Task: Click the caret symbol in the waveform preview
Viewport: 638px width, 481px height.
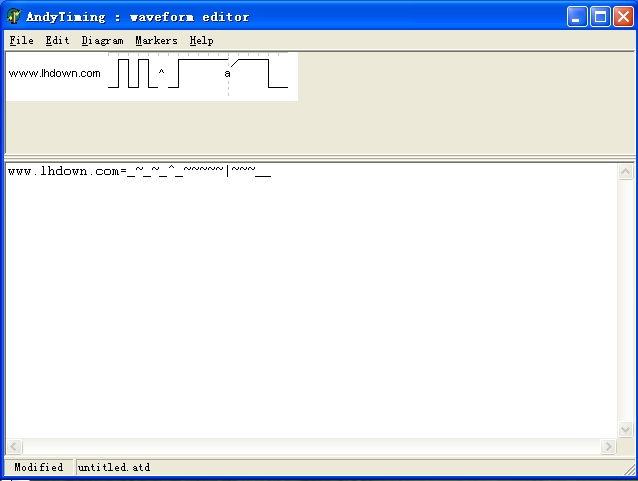Action: click(x=161, y=73)
